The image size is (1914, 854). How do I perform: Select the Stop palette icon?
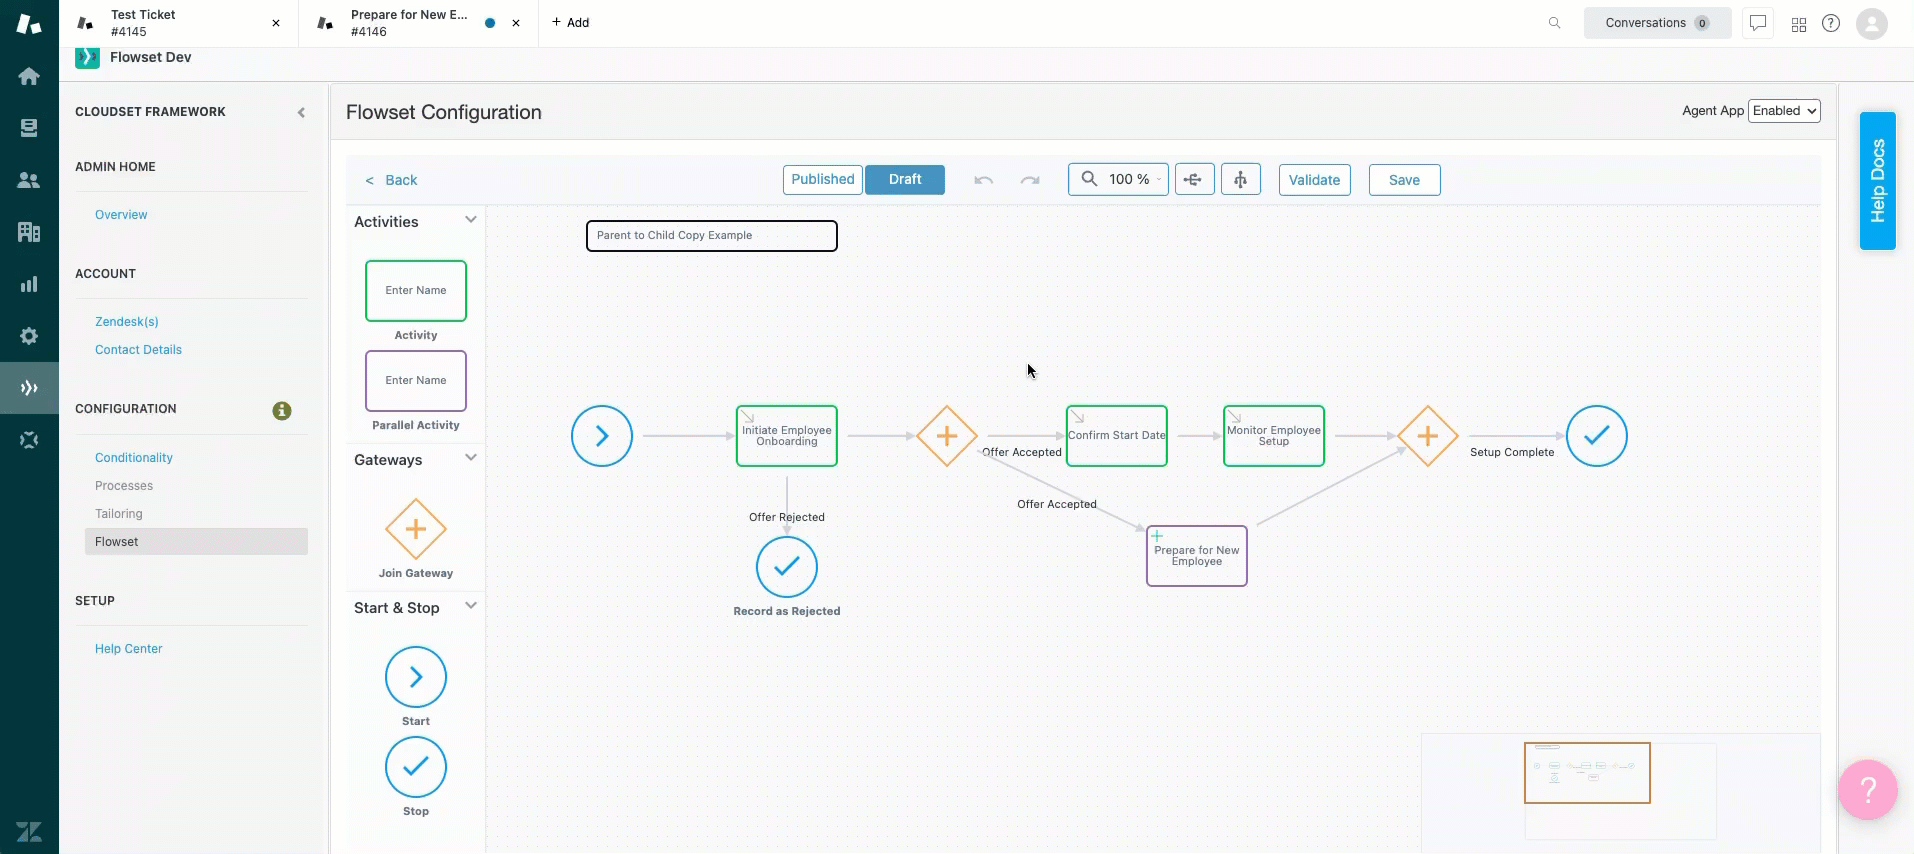(416, 767)
